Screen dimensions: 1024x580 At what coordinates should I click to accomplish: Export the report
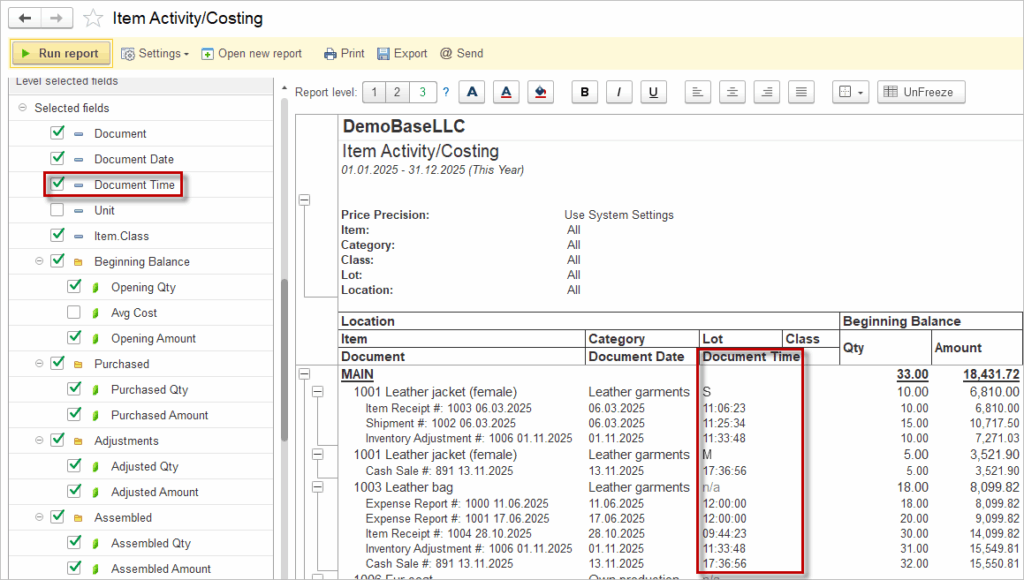[401, 54]
